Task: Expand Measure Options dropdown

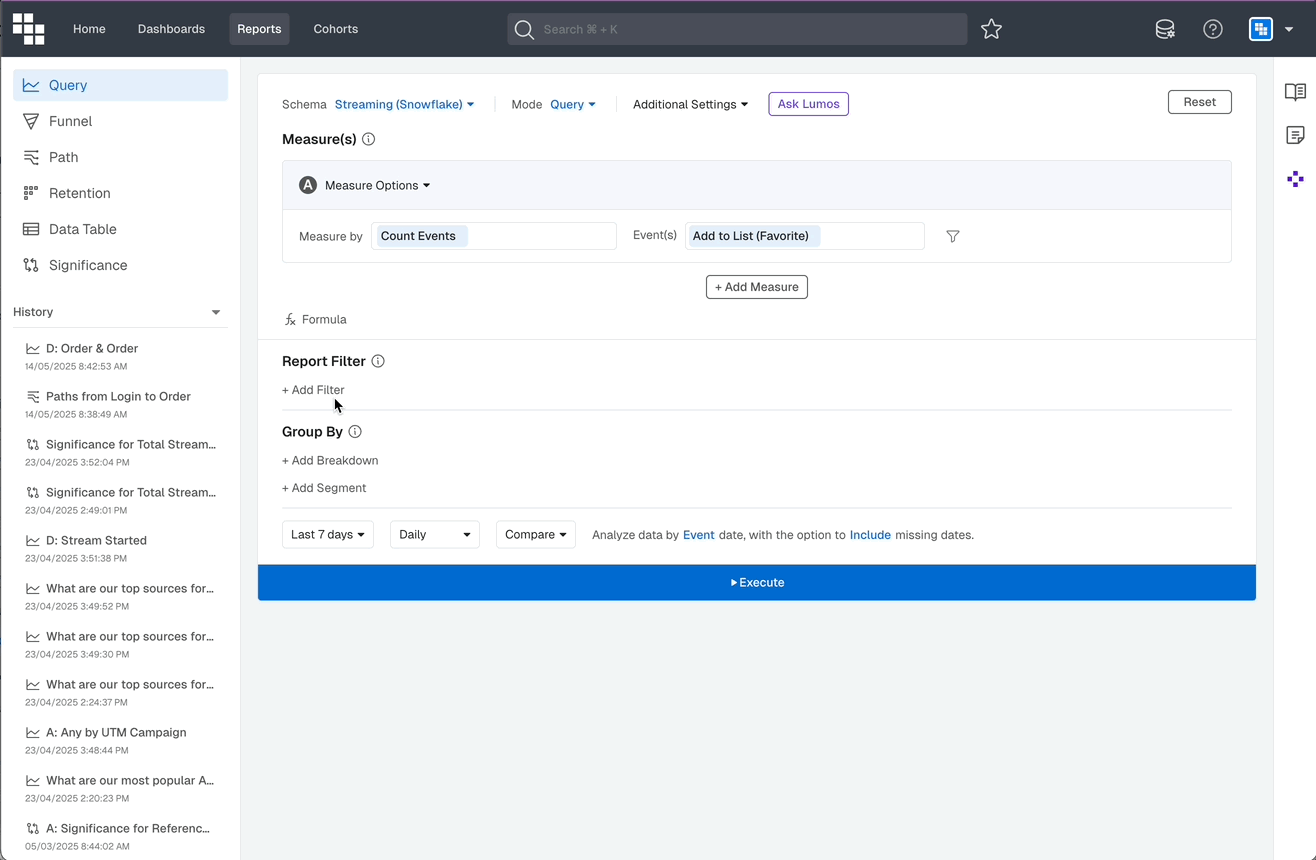Action: 377,185
